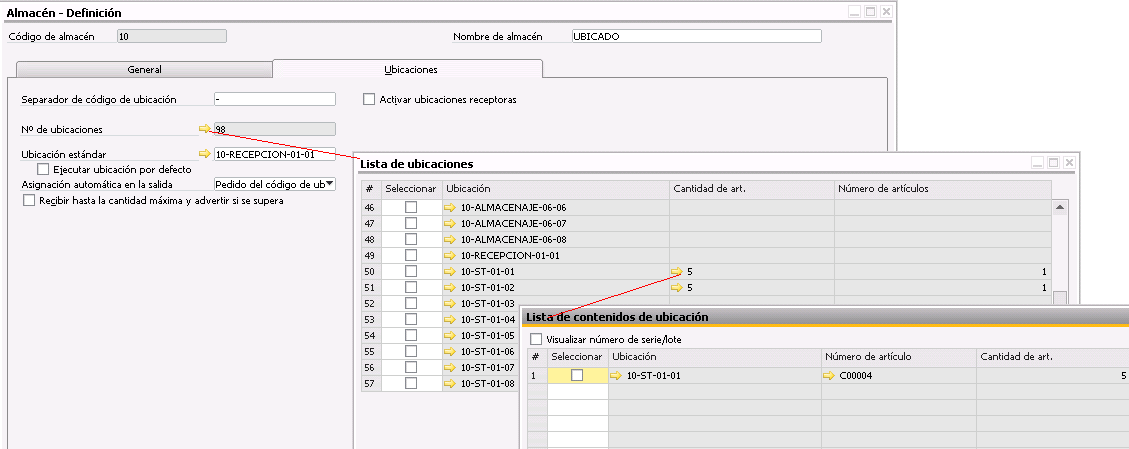
Task: Toggle Ejecutar ubicación por defecto checkbox
Action: (42, 170)
